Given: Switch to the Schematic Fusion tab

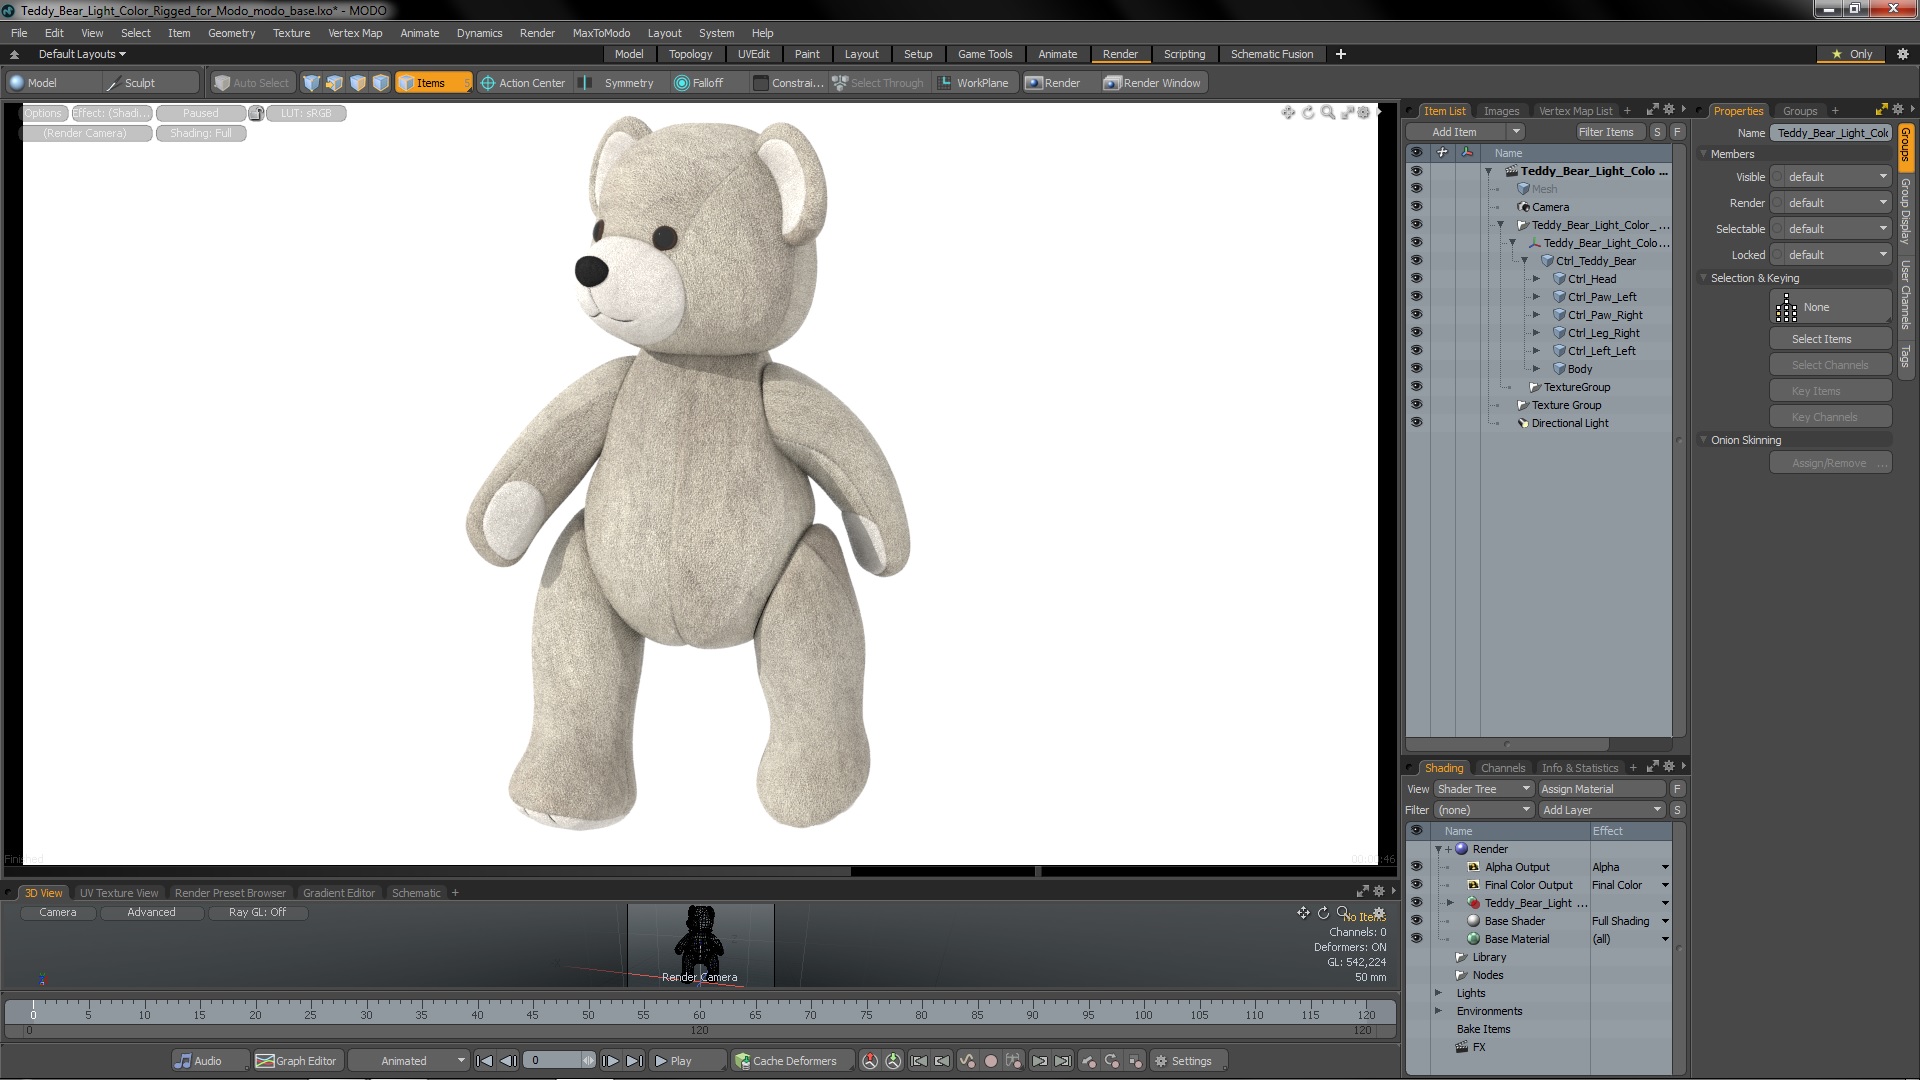Looking at the screenshot, I should (x=1272, y=54).
